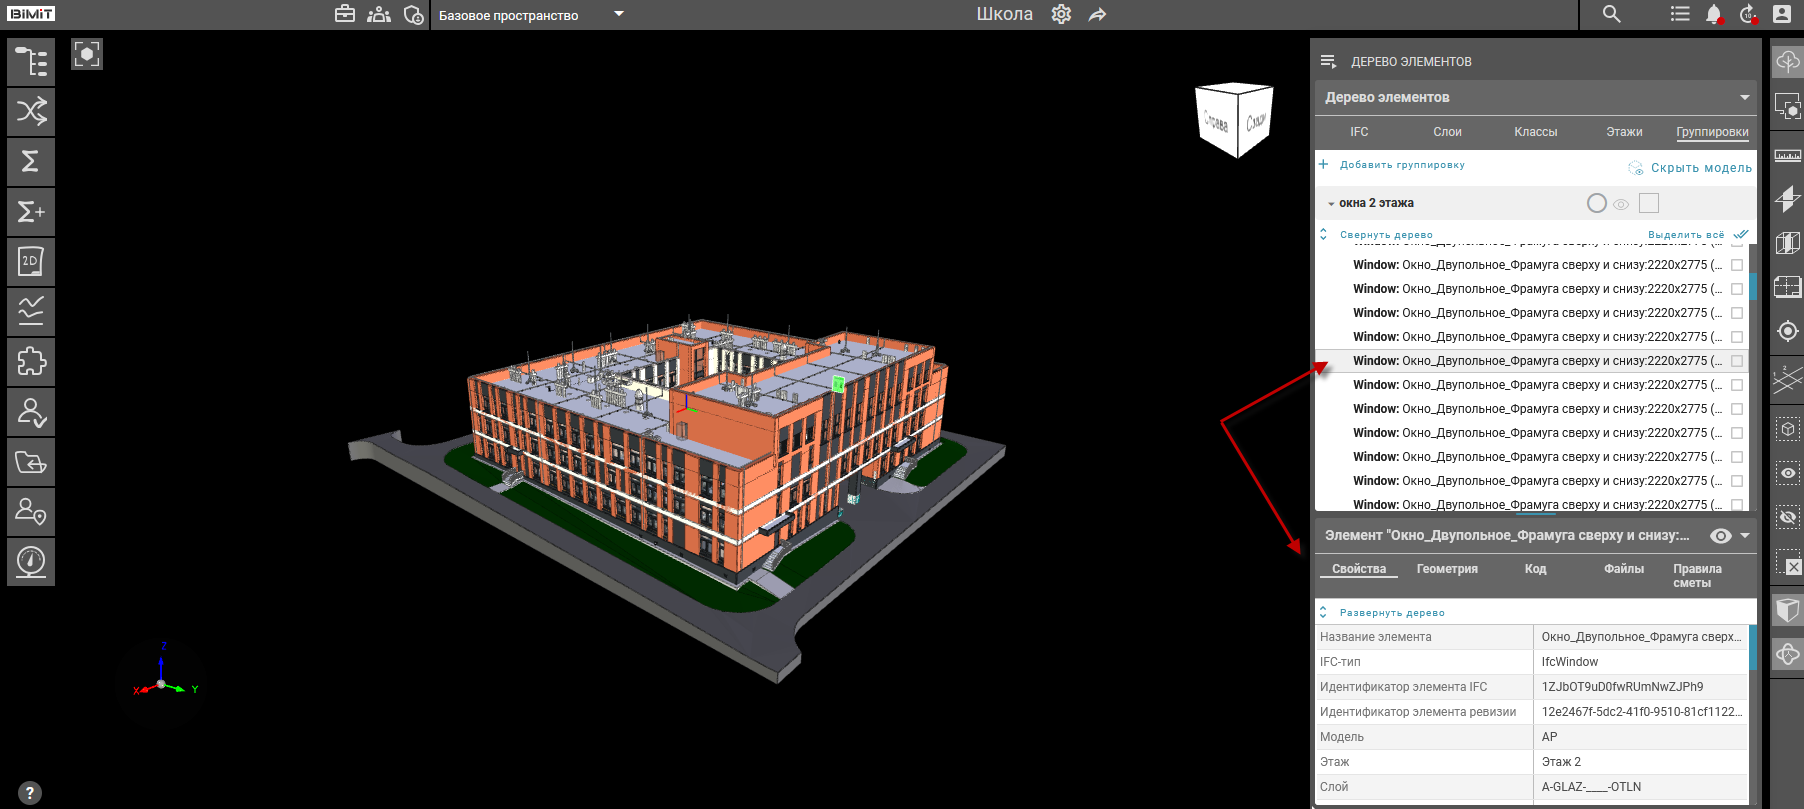Toggle eye visibility for окна 2 этажа group
The image size is (1804, 809).
(1621, 204)
